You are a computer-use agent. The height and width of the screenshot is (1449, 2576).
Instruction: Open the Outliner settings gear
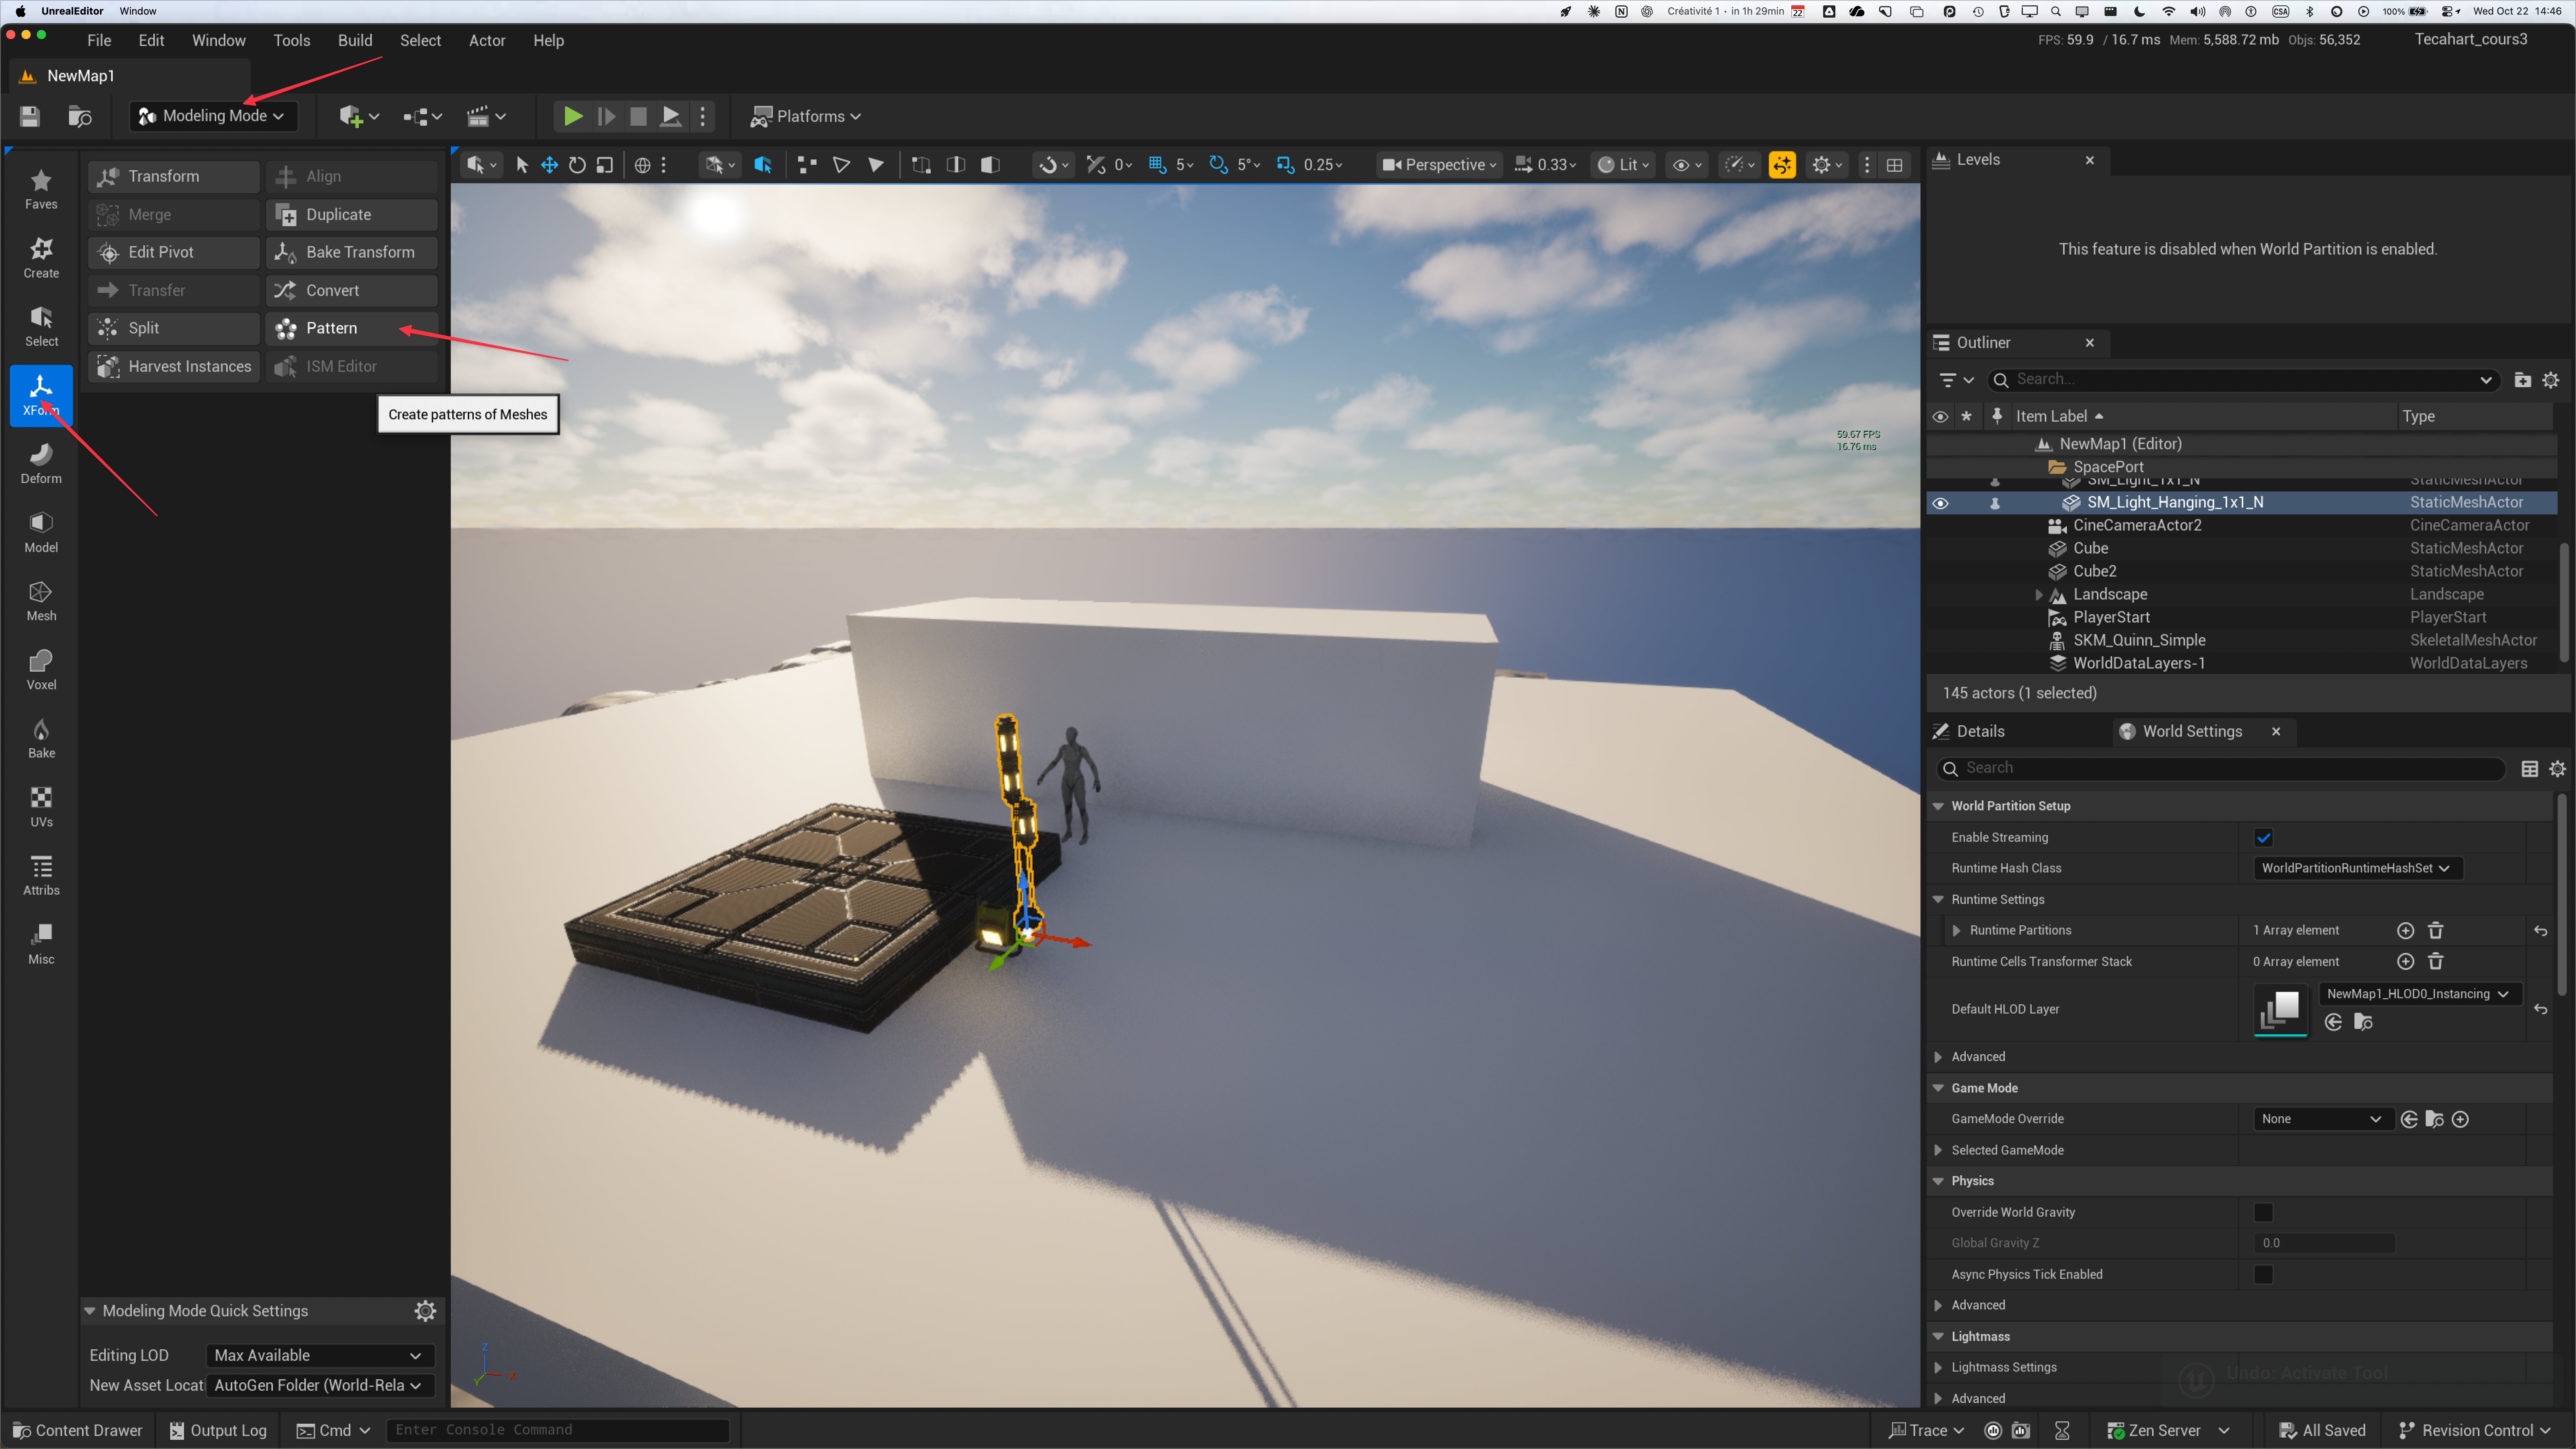click(x=2551, y=380)
